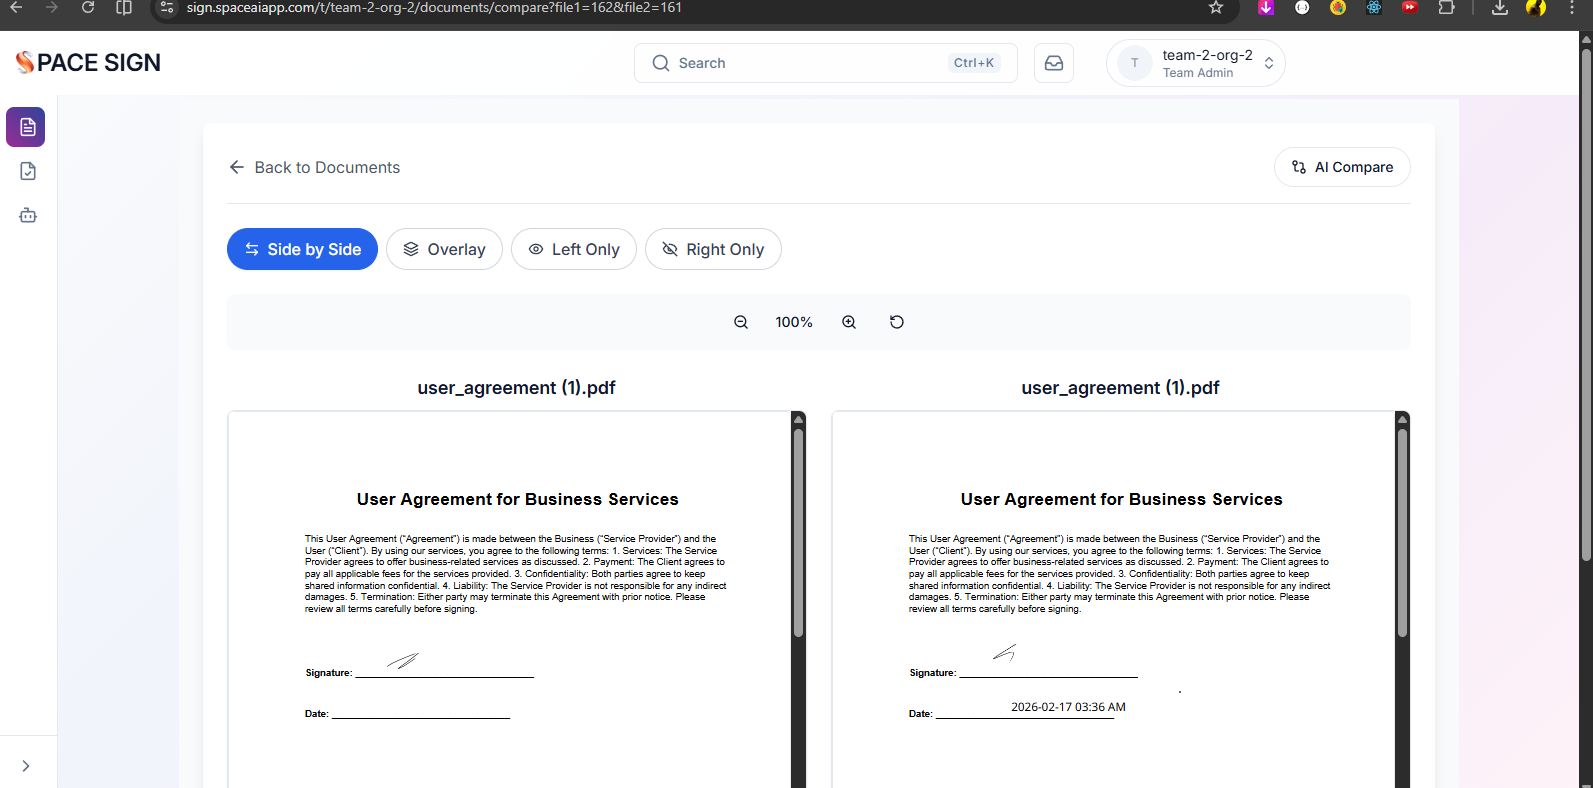
Task: Select the Side by Side view
Action: tap(302, 249)
